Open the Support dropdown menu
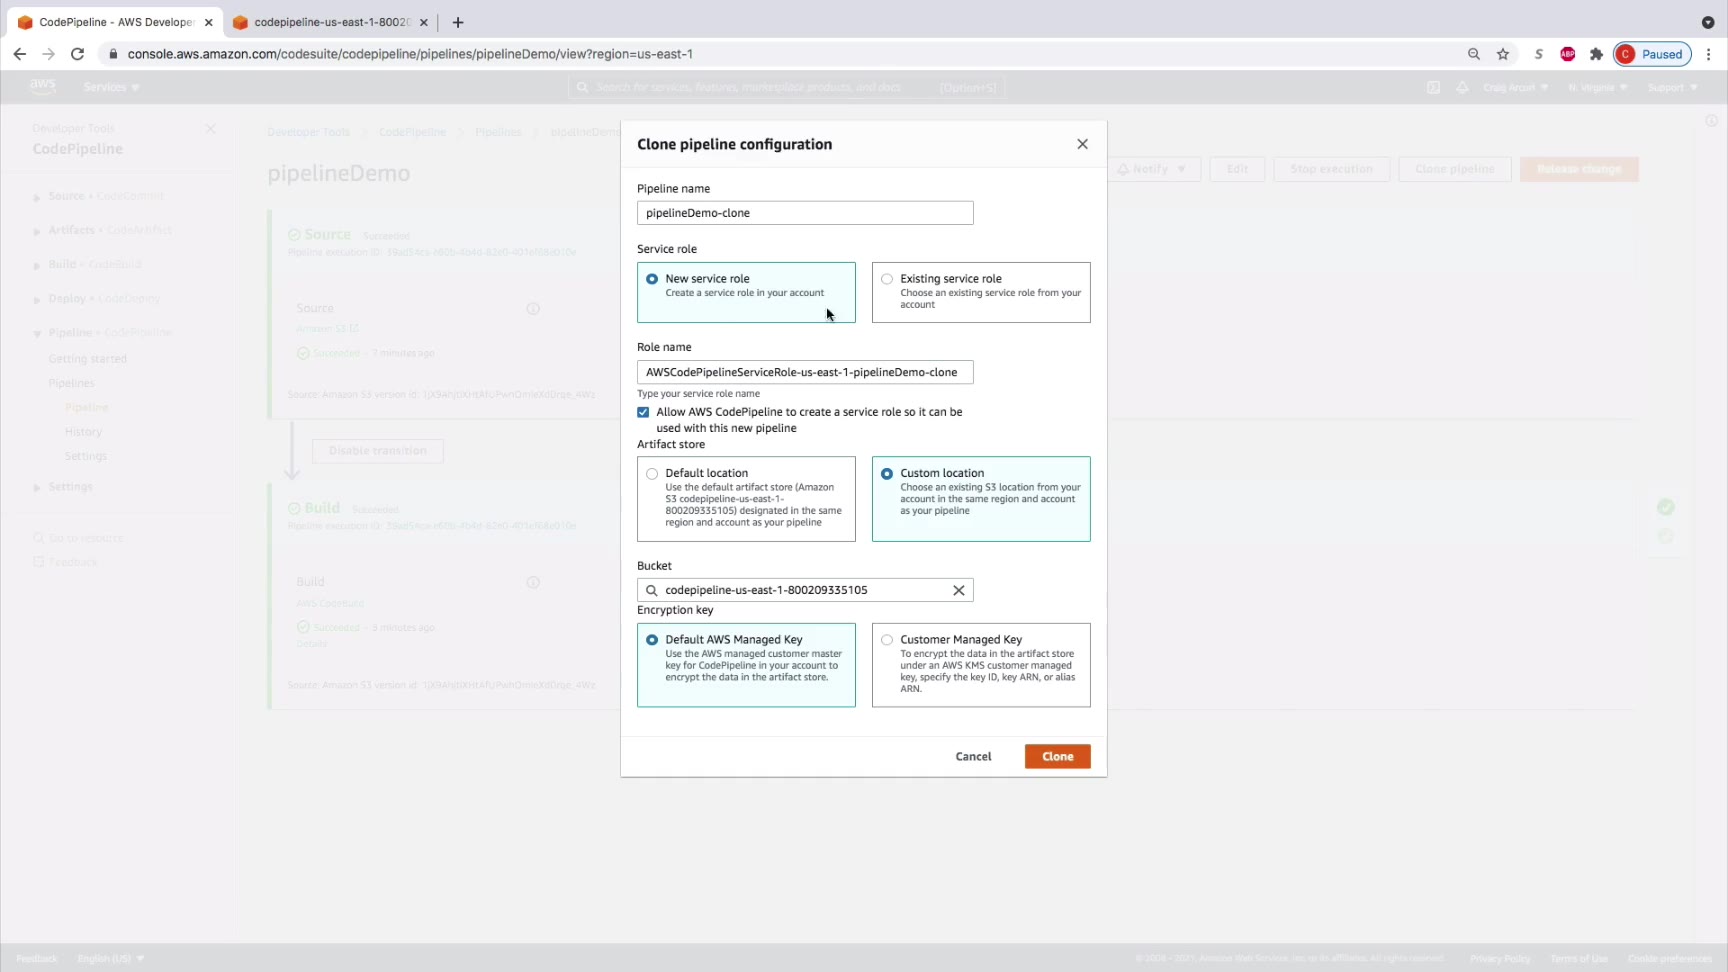Image resolution: width=1728 pixels, height=972 pixels. pyautogui.click(x=1672, y=87)
